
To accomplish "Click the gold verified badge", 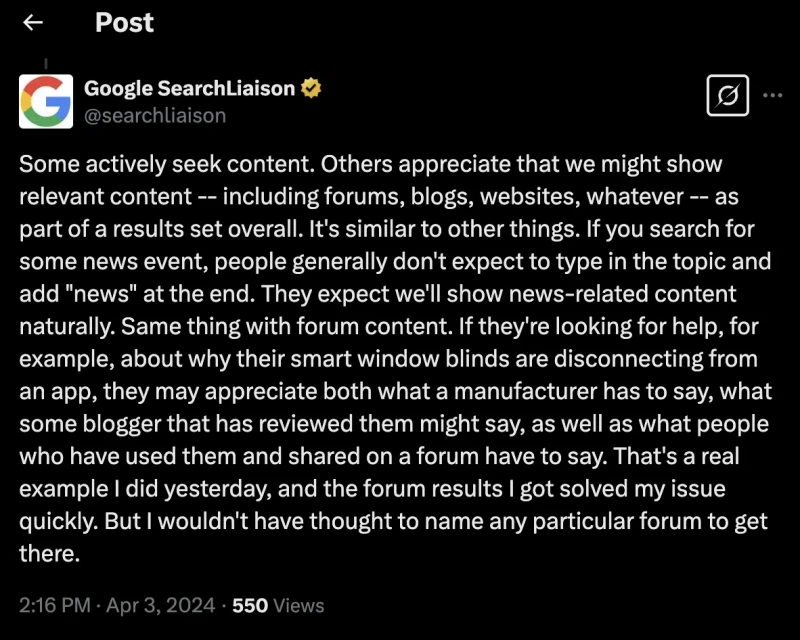I will [x=311, y=88].
